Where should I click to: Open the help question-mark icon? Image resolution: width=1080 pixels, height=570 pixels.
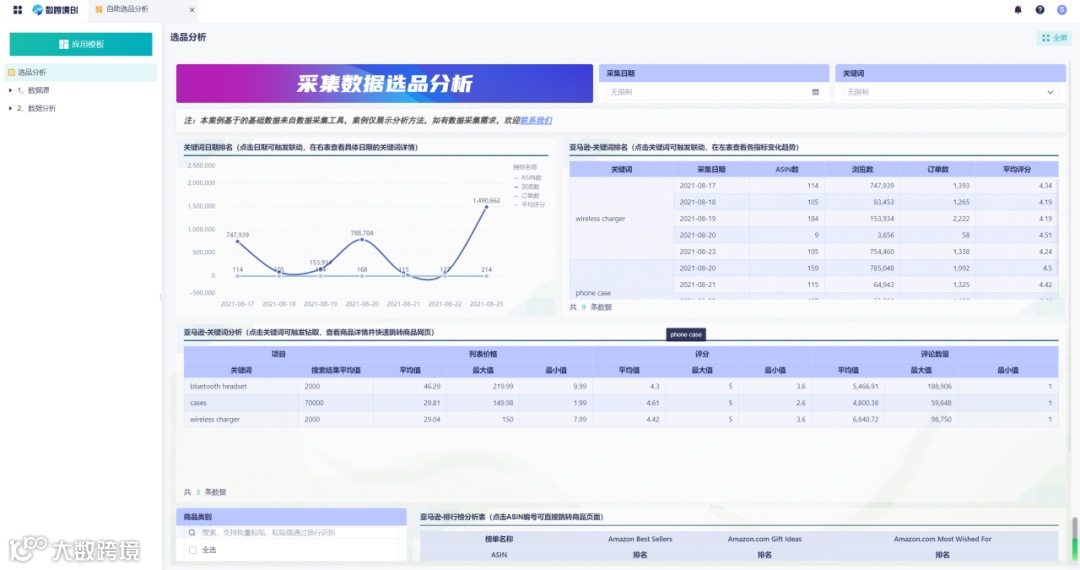pyautogui.click(x=1040, y=10)
